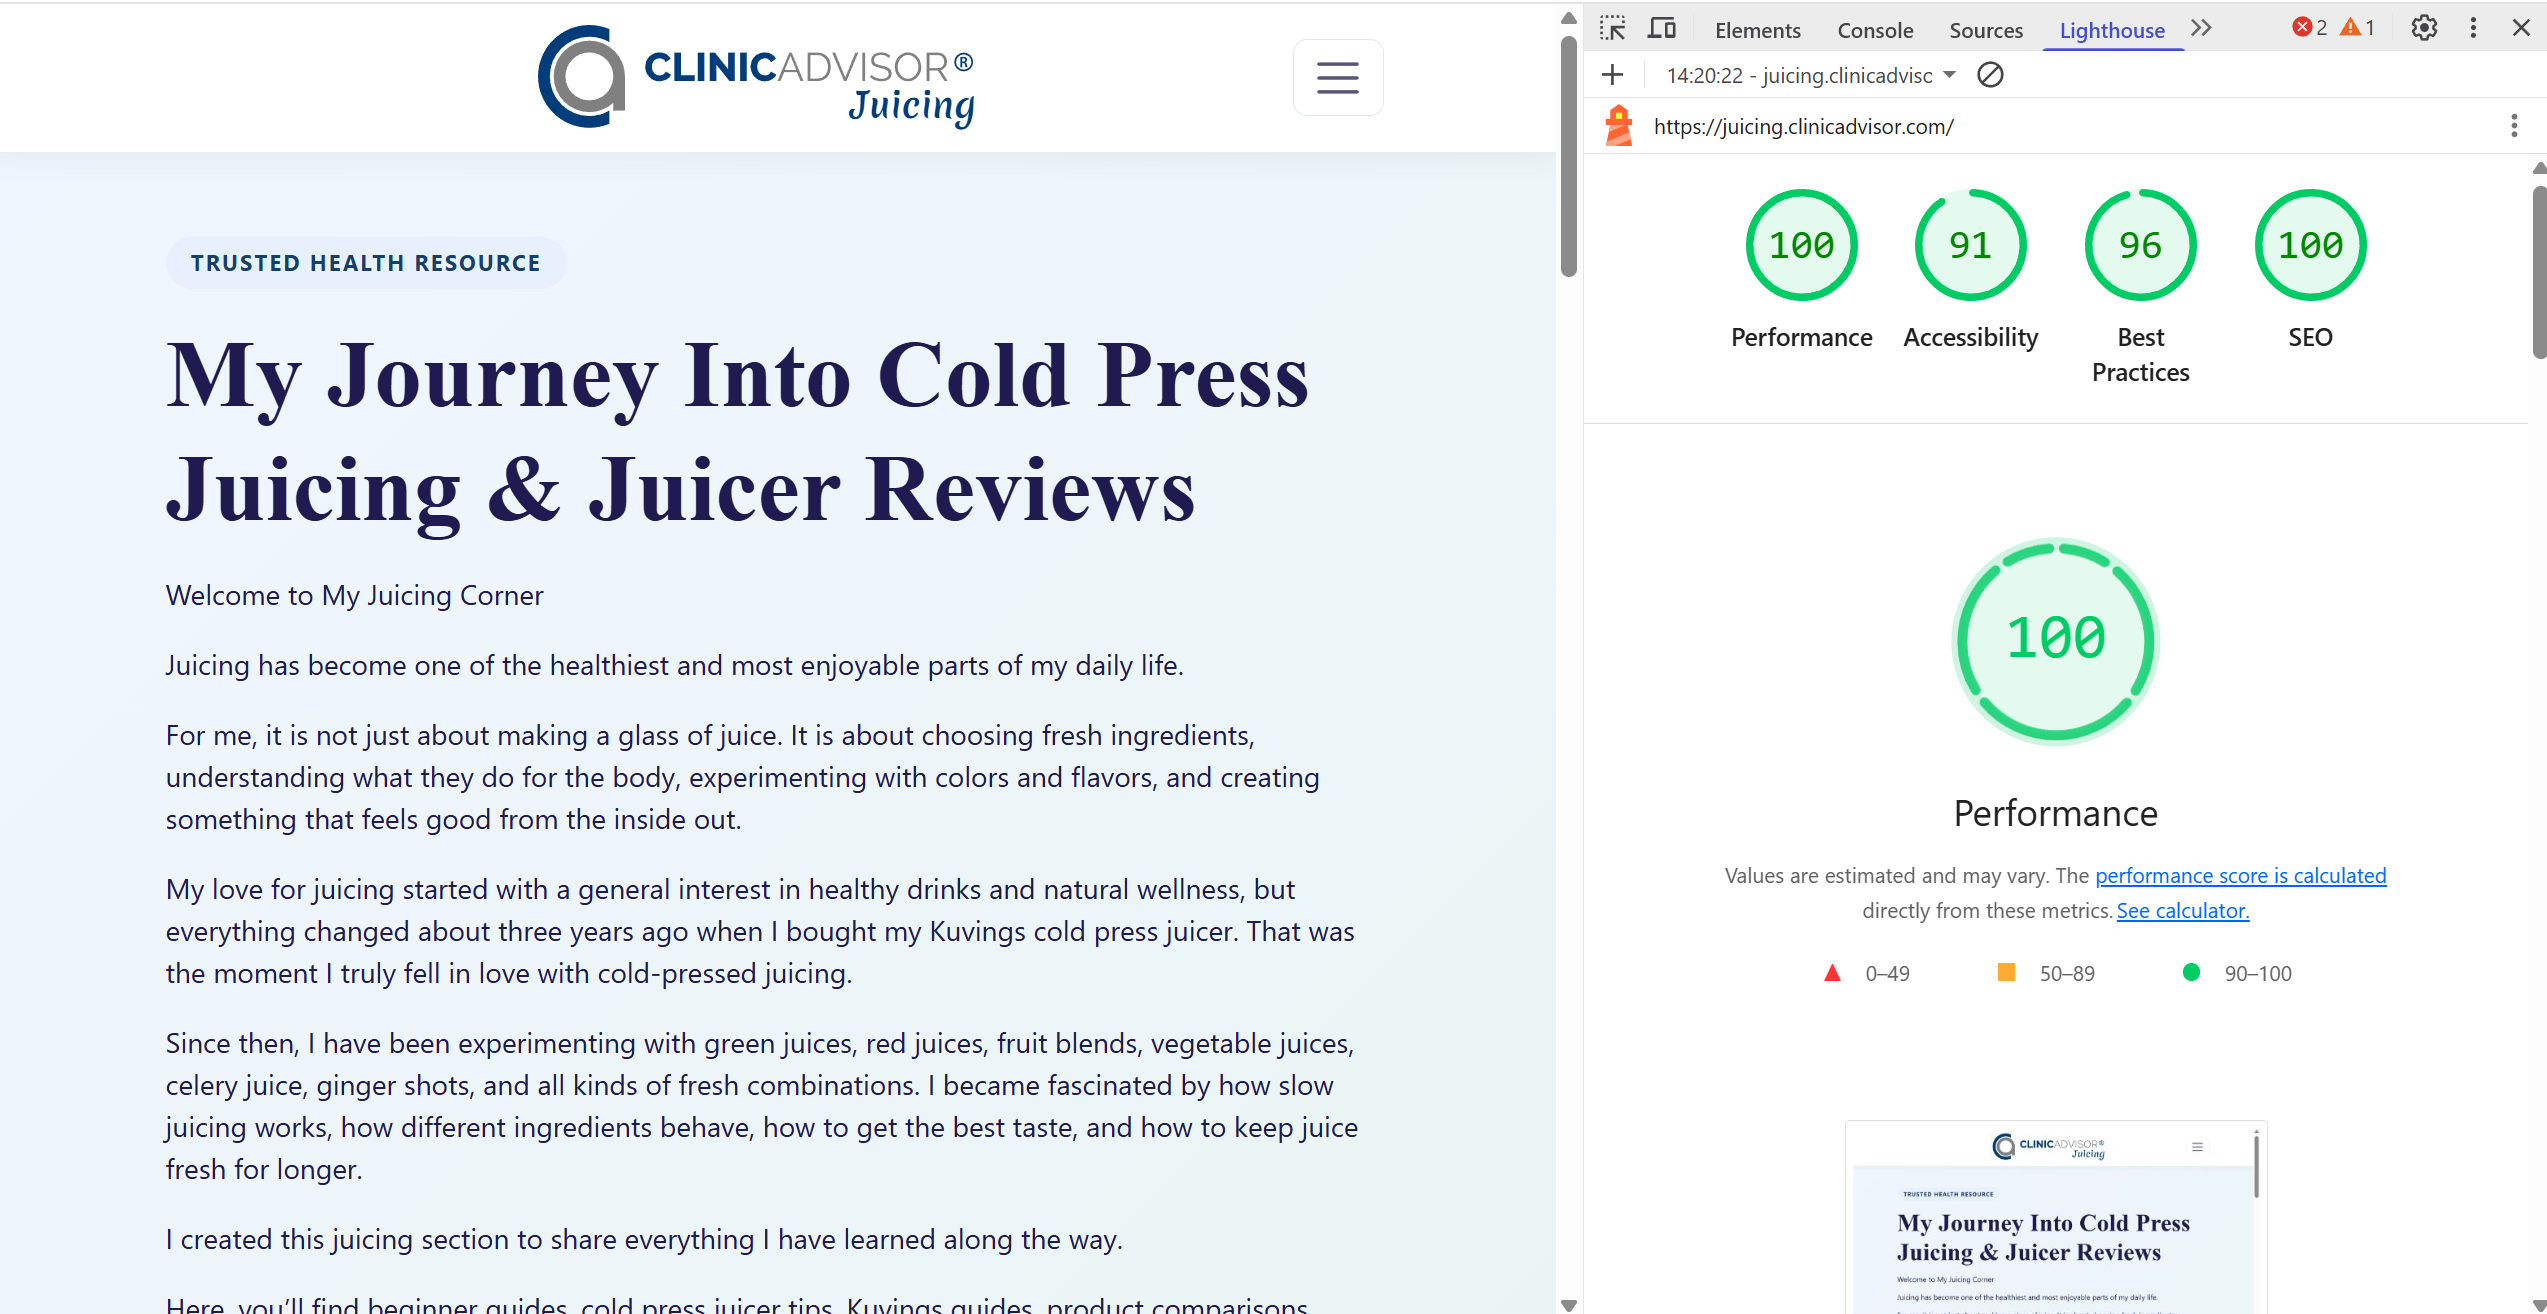
Task: Jump to the Accessibility score gauge 91
Action: pyautogui.click(x=1970, y=245)
